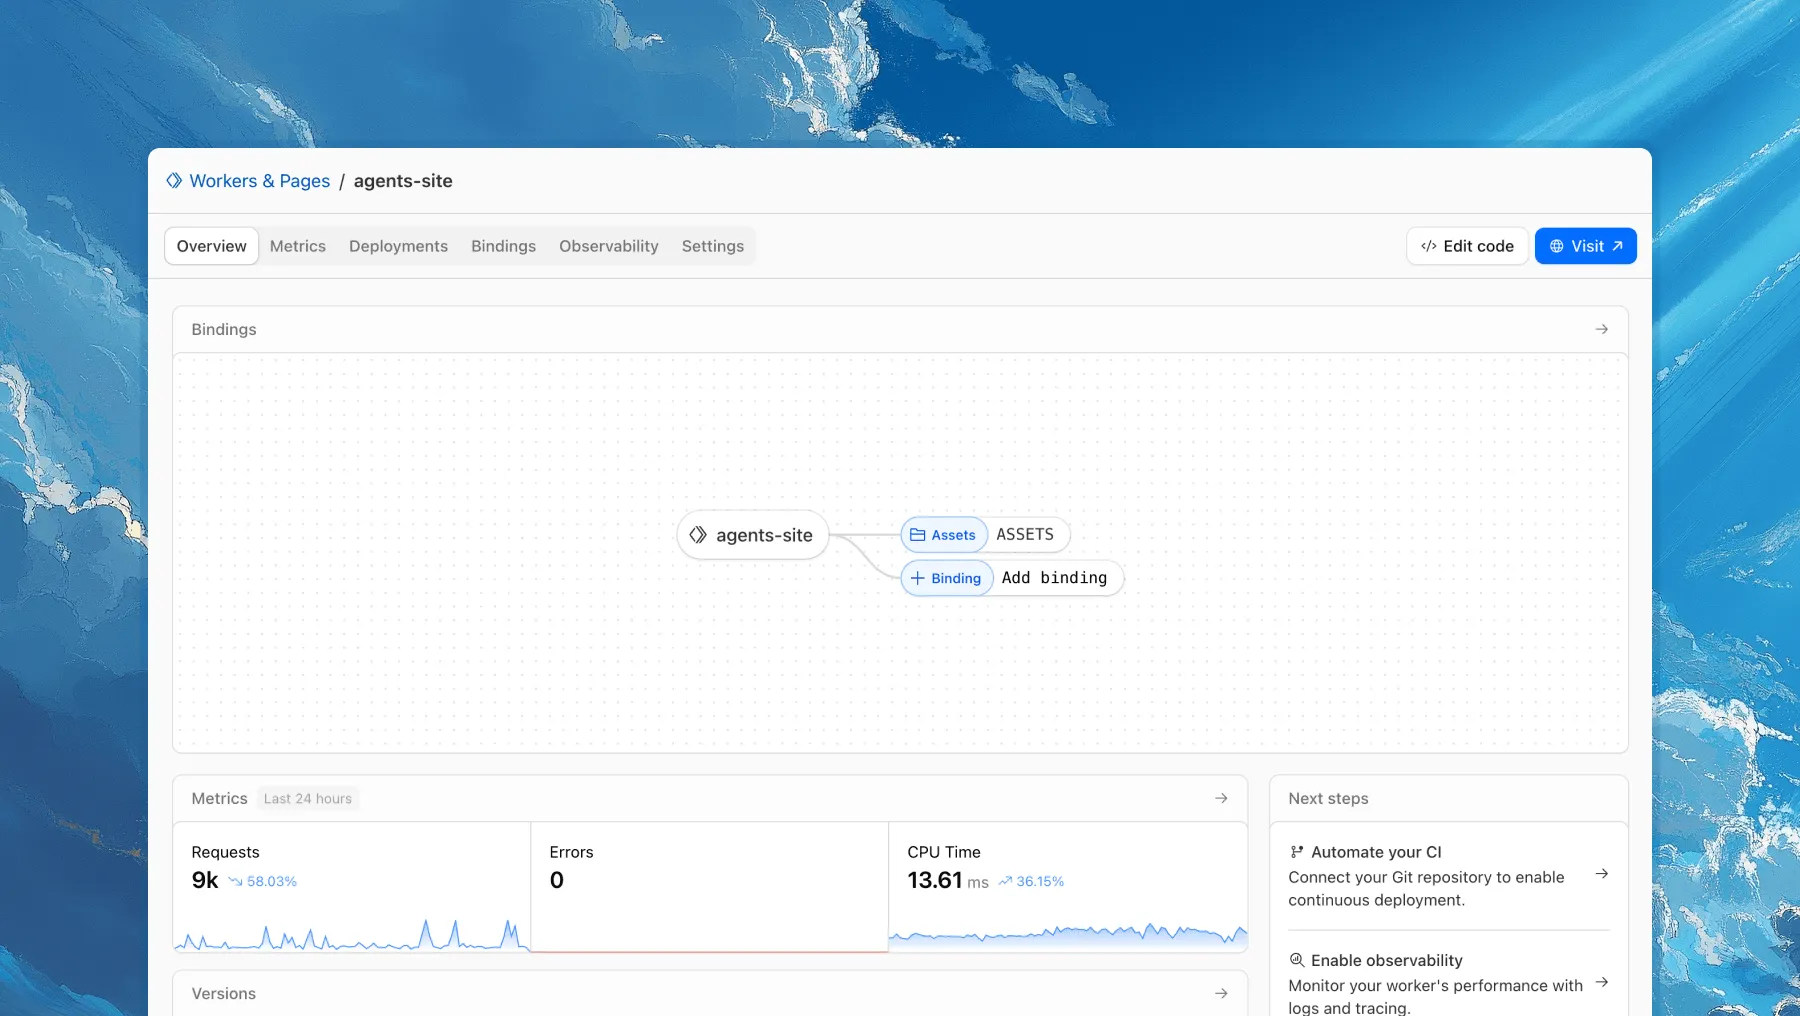Switch to the Deployments tab
Screen dimensions: 1800x1016
(398, 245)
